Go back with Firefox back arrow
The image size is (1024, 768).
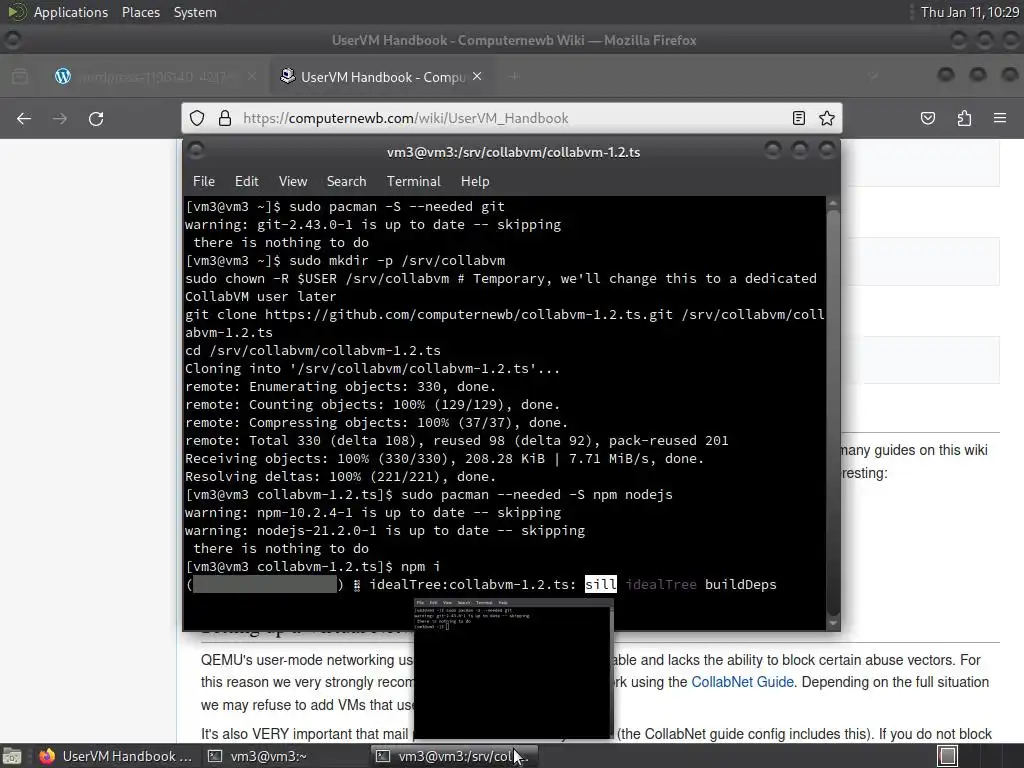point(24,118)
